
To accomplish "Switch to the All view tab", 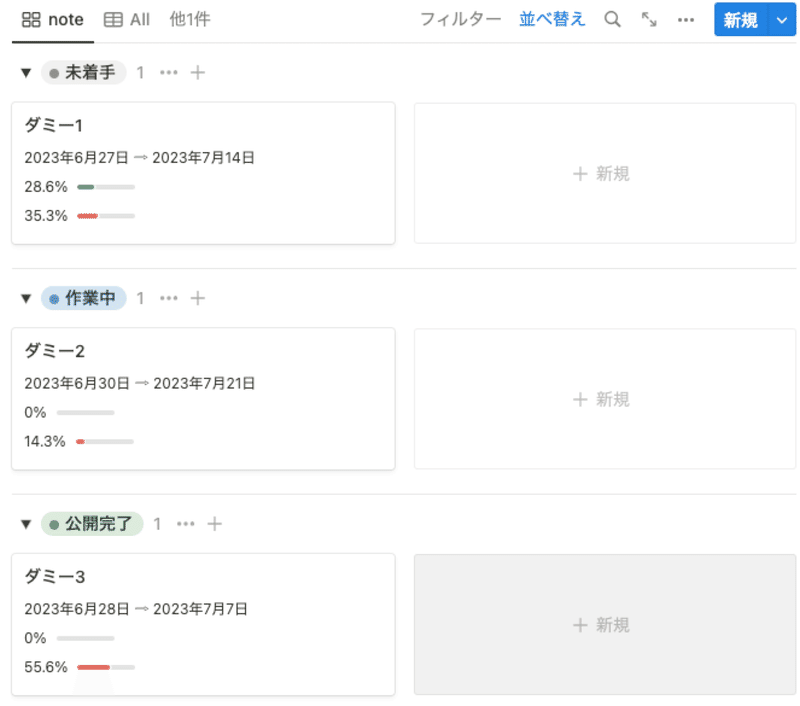I will [127, 20].
